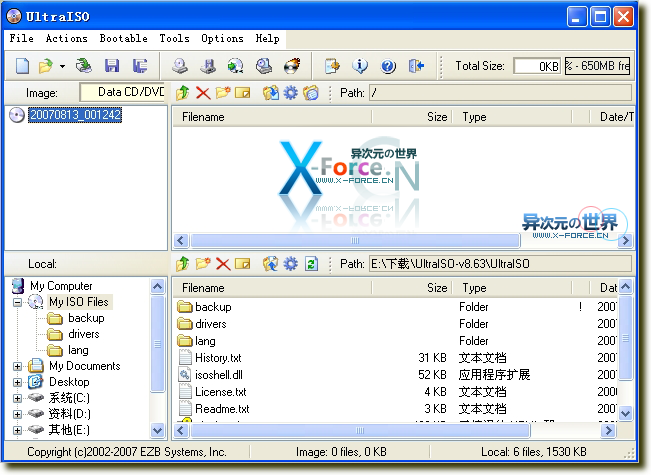This screenshot has width=651, height=475.
Task: Click the Add to image icon in Local pane
Action: (271, 264)
